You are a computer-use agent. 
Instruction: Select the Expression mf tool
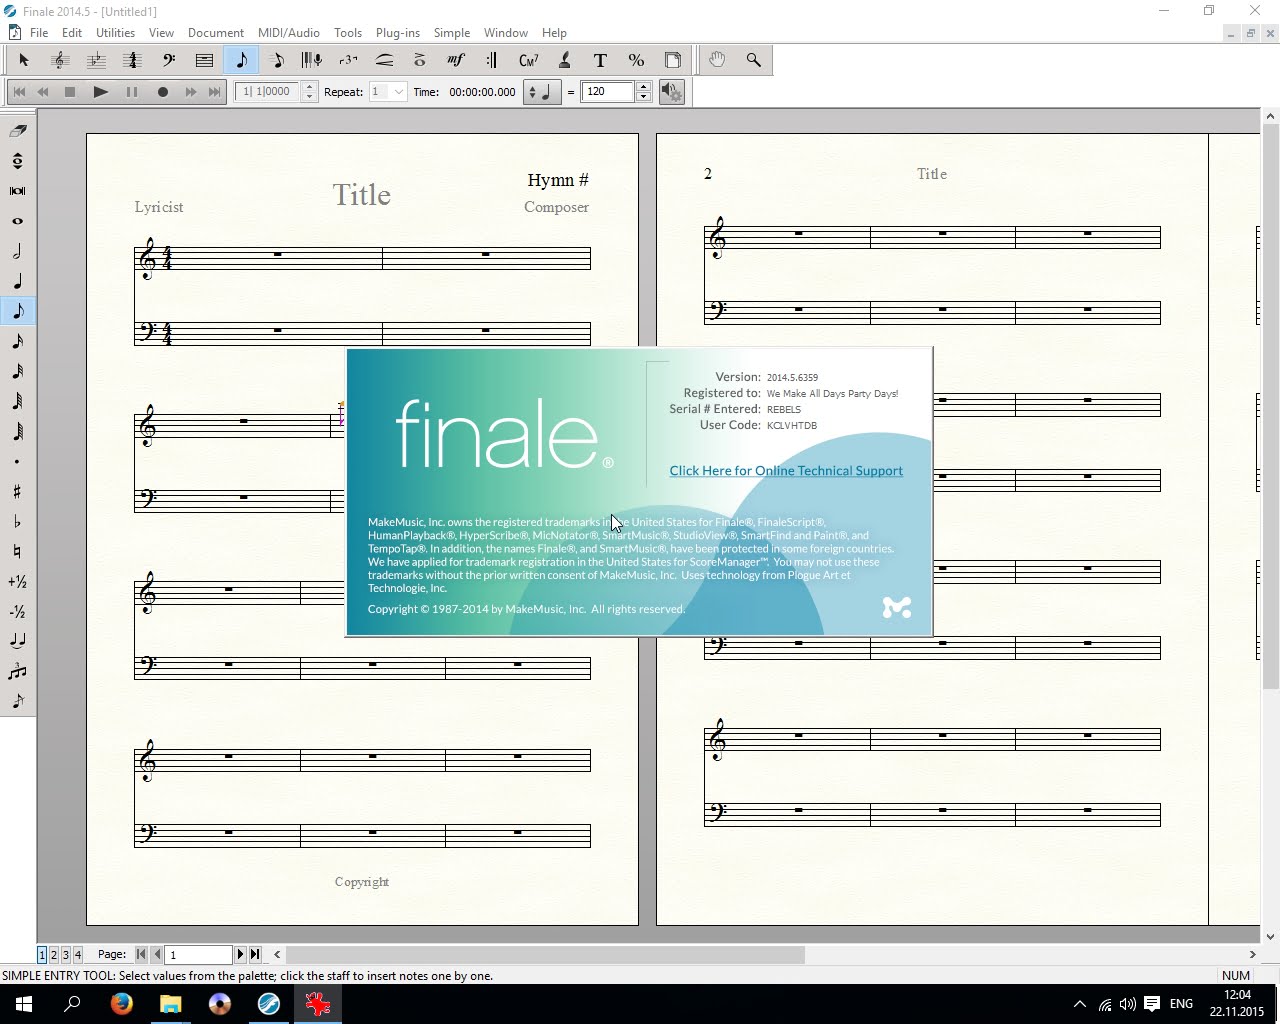coord(456,60)
